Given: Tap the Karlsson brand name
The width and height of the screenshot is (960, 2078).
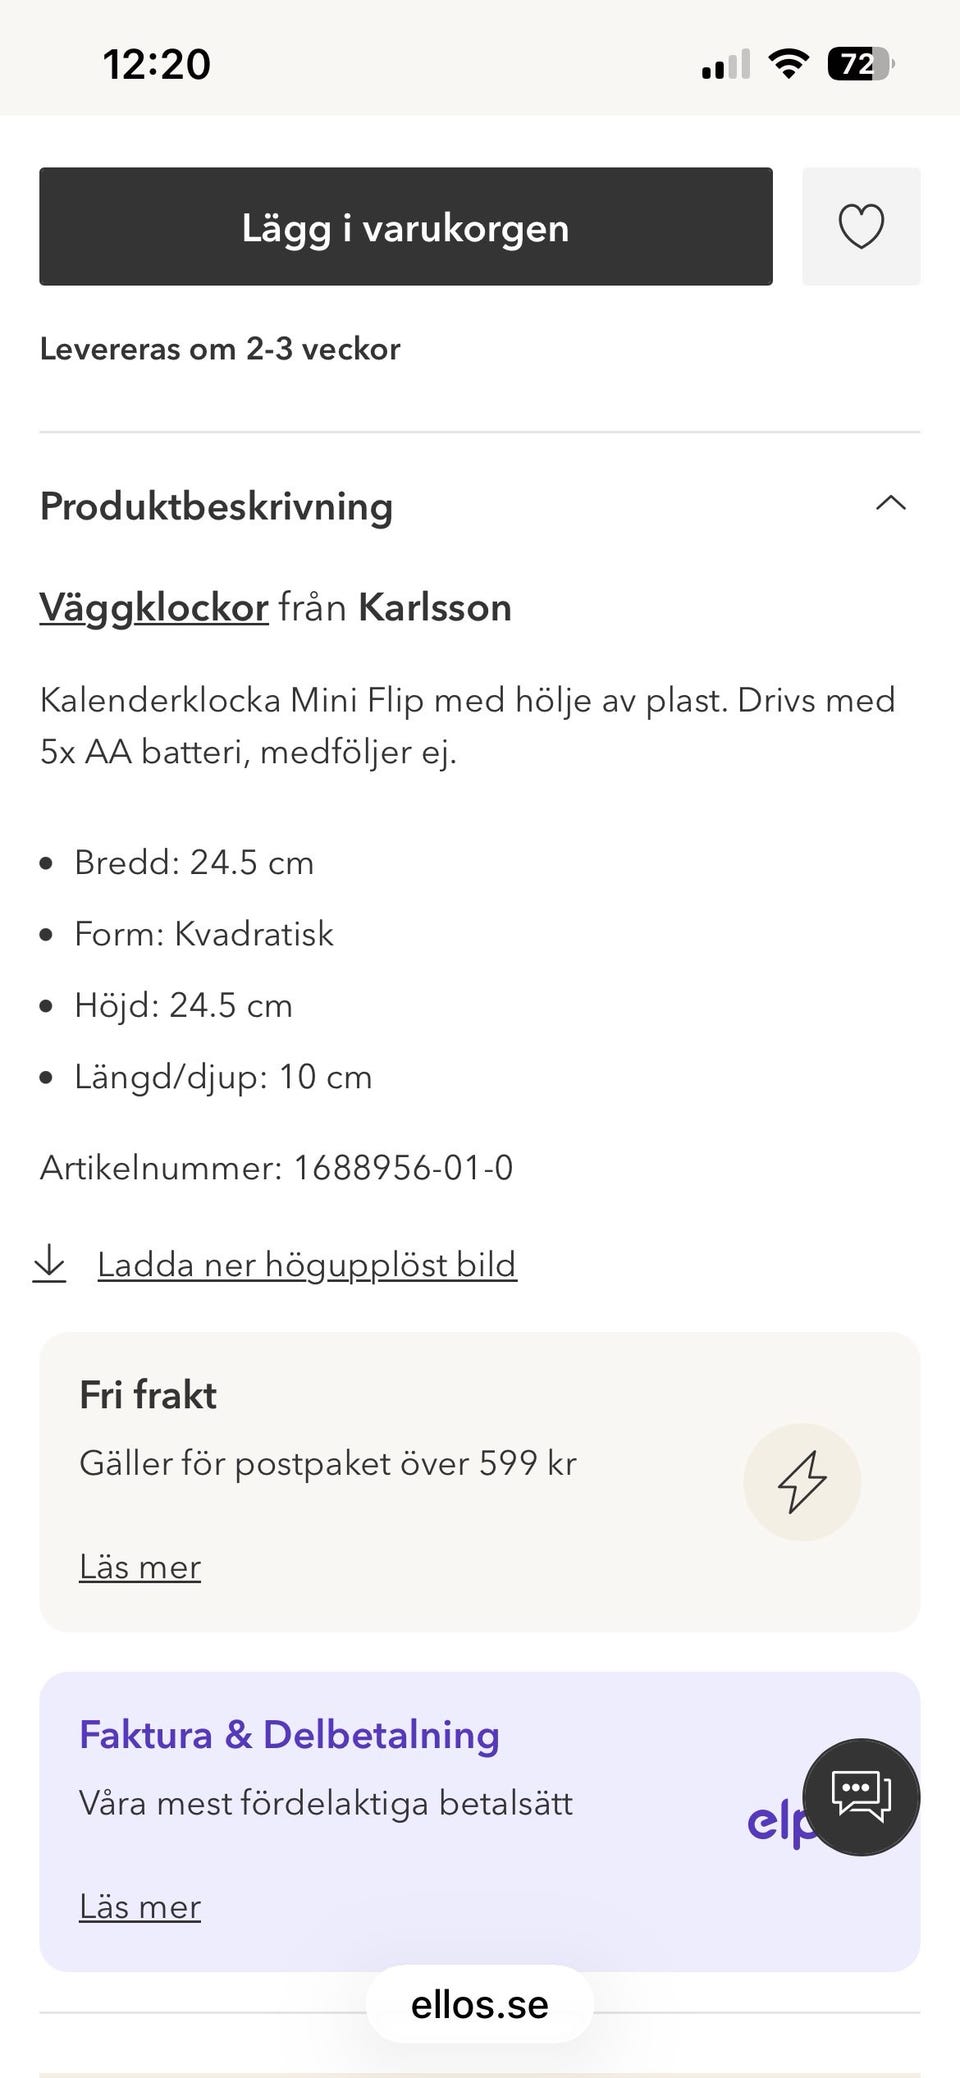Looking at the screenshot, I should 435,607.
